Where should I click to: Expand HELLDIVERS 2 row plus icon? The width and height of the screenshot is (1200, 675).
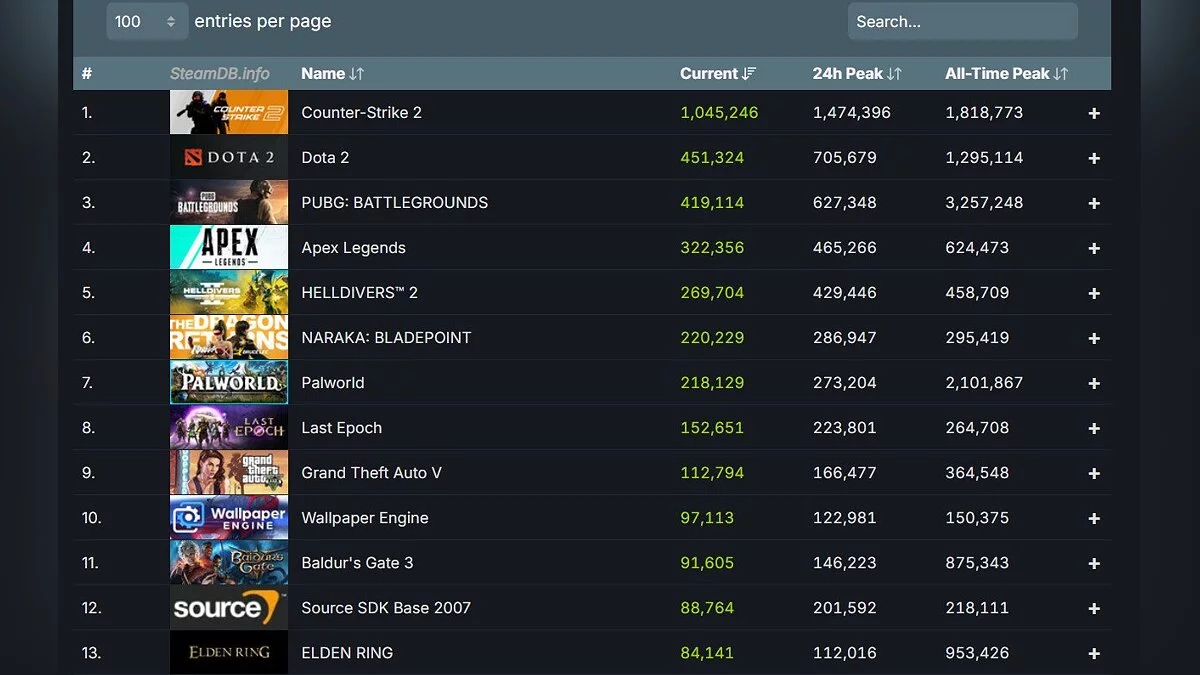coord(1094,293)
